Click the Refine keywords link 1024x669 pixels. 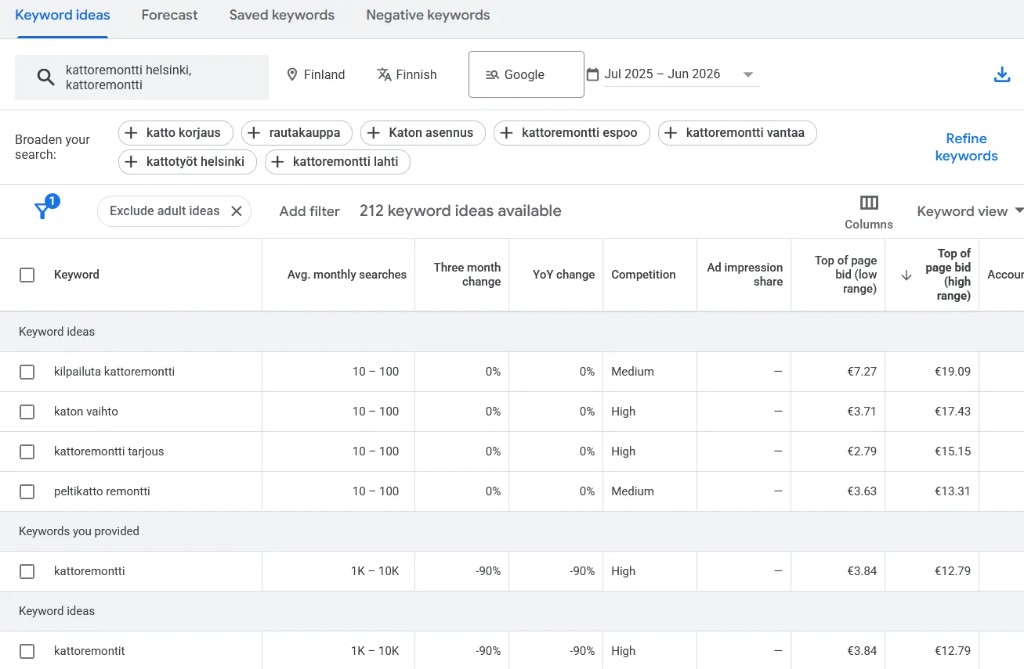click(x=966, y=147)
